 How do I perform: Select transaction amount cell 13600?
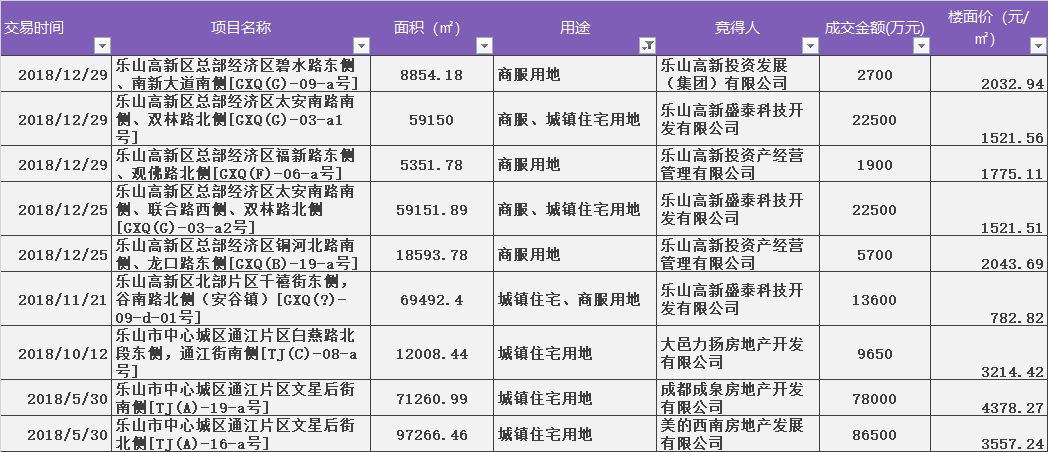click(x=875, y=299)
